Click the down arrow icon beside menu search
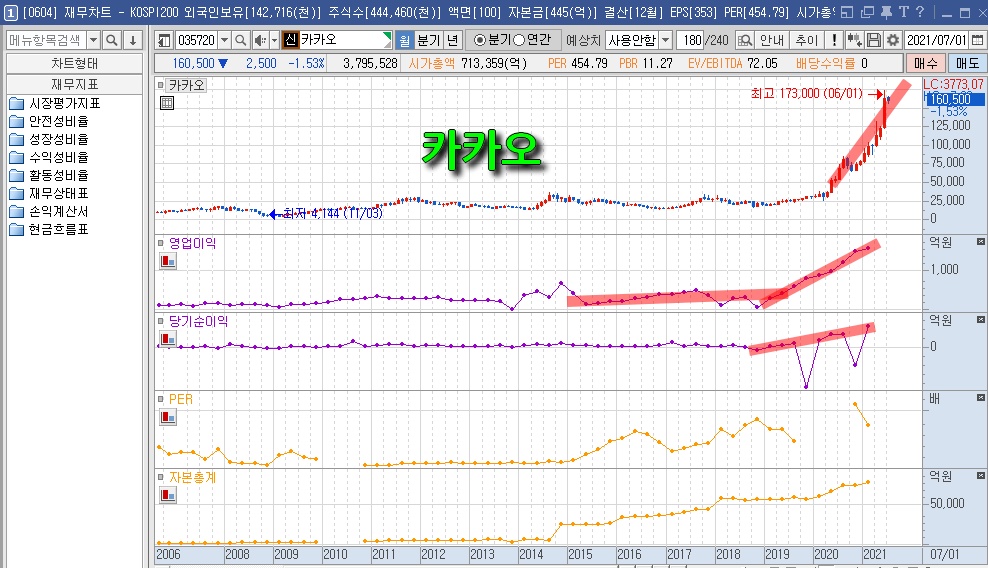Viewport: 988px width, 568px height. point(133,40)
